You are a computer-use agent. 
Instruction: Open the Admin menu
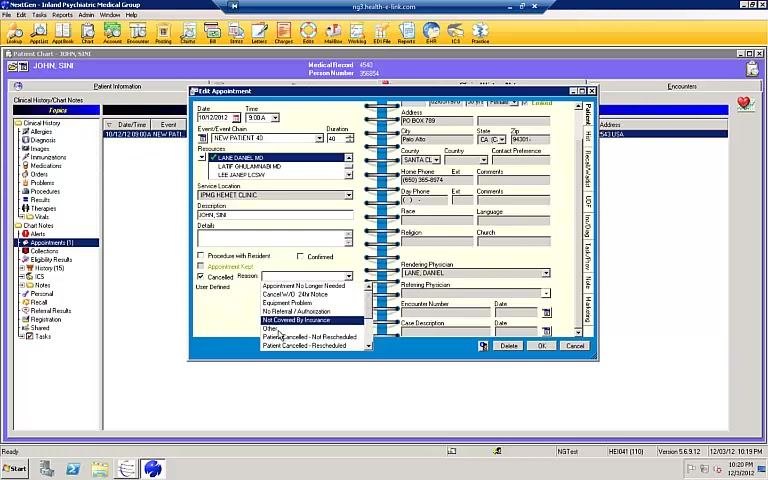tap(86, 15)
